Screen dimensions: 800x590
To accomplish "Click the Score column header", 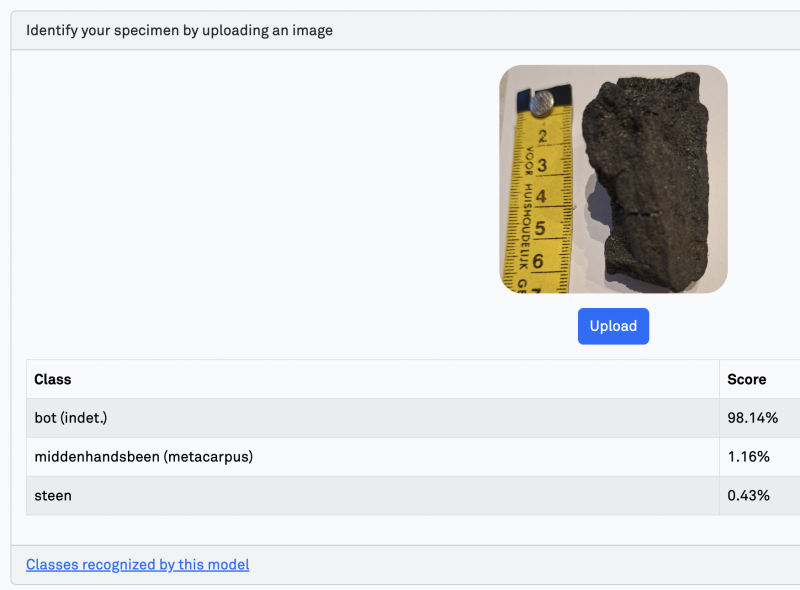I will [x=745, y=379].
